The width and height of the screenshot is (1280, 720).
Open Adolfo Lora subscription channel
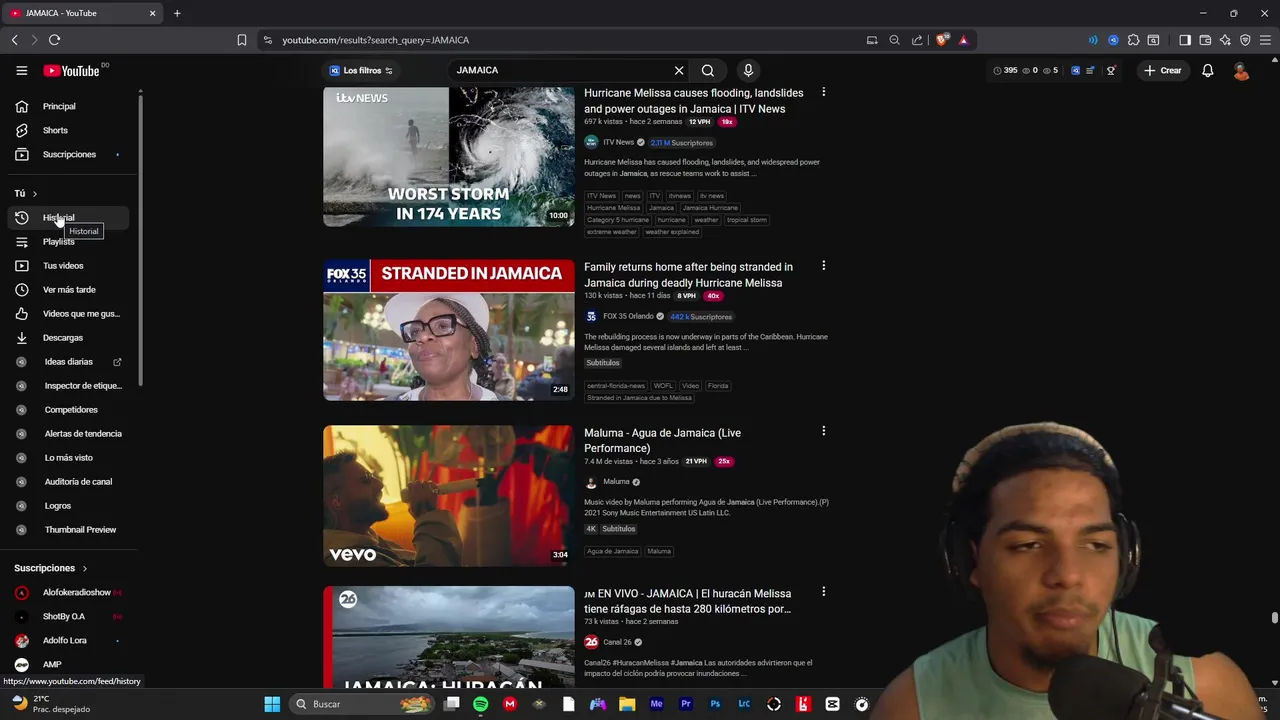click(70, 640)
